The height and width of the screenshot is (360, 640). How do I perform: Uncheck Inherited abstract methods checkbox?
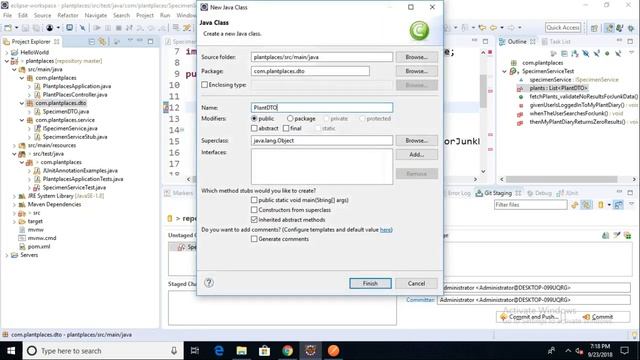(254, 220)
